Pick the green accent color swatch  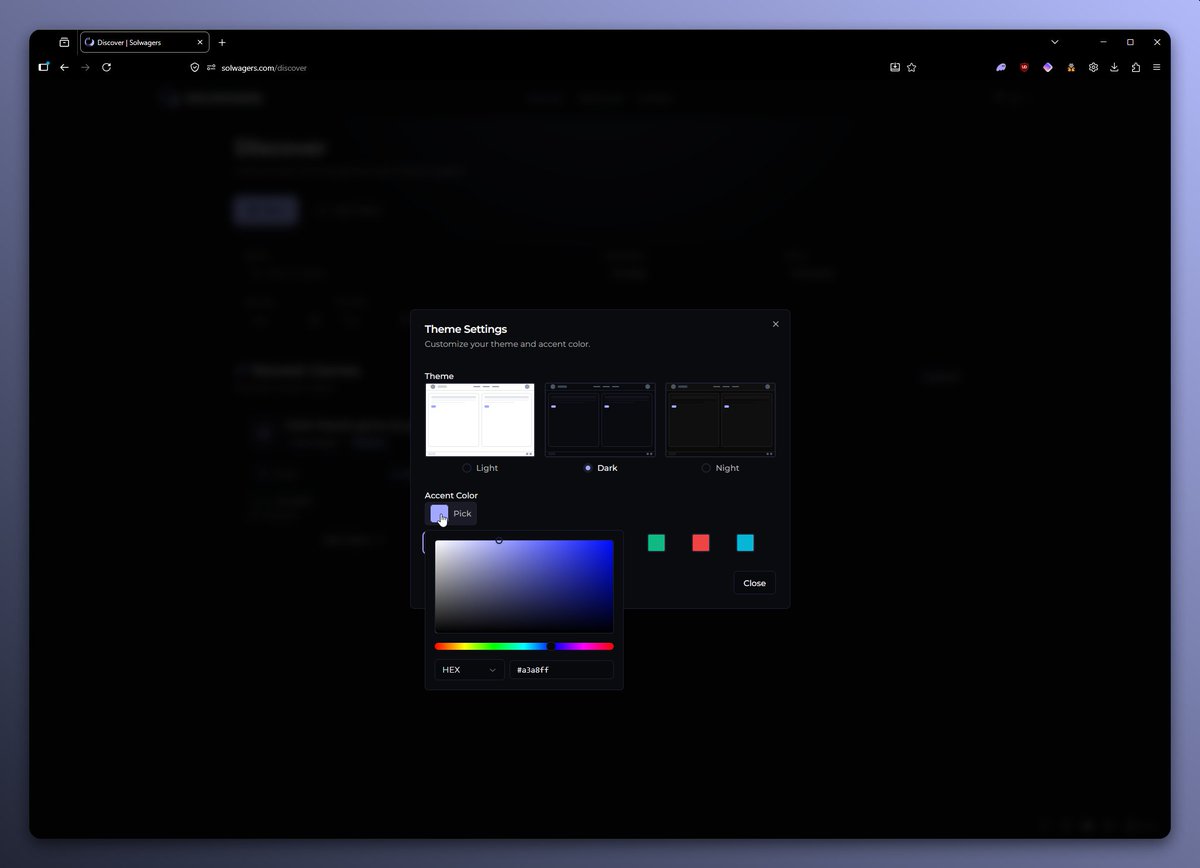pos(656,543)
